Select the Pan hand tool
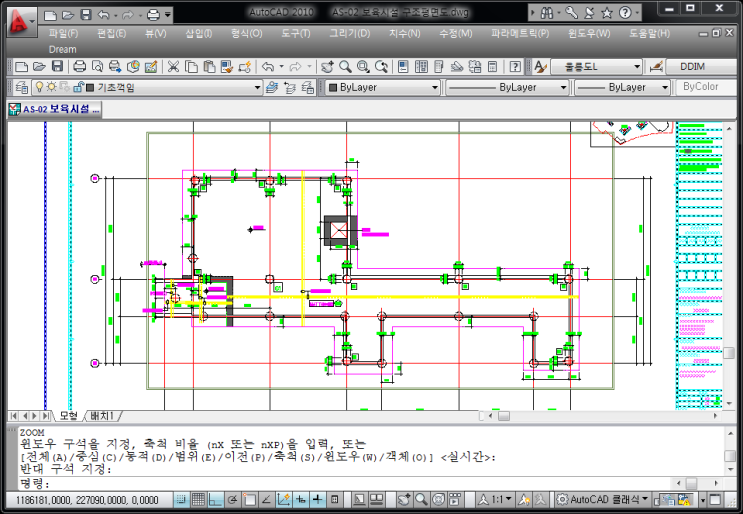 (326, 67)
